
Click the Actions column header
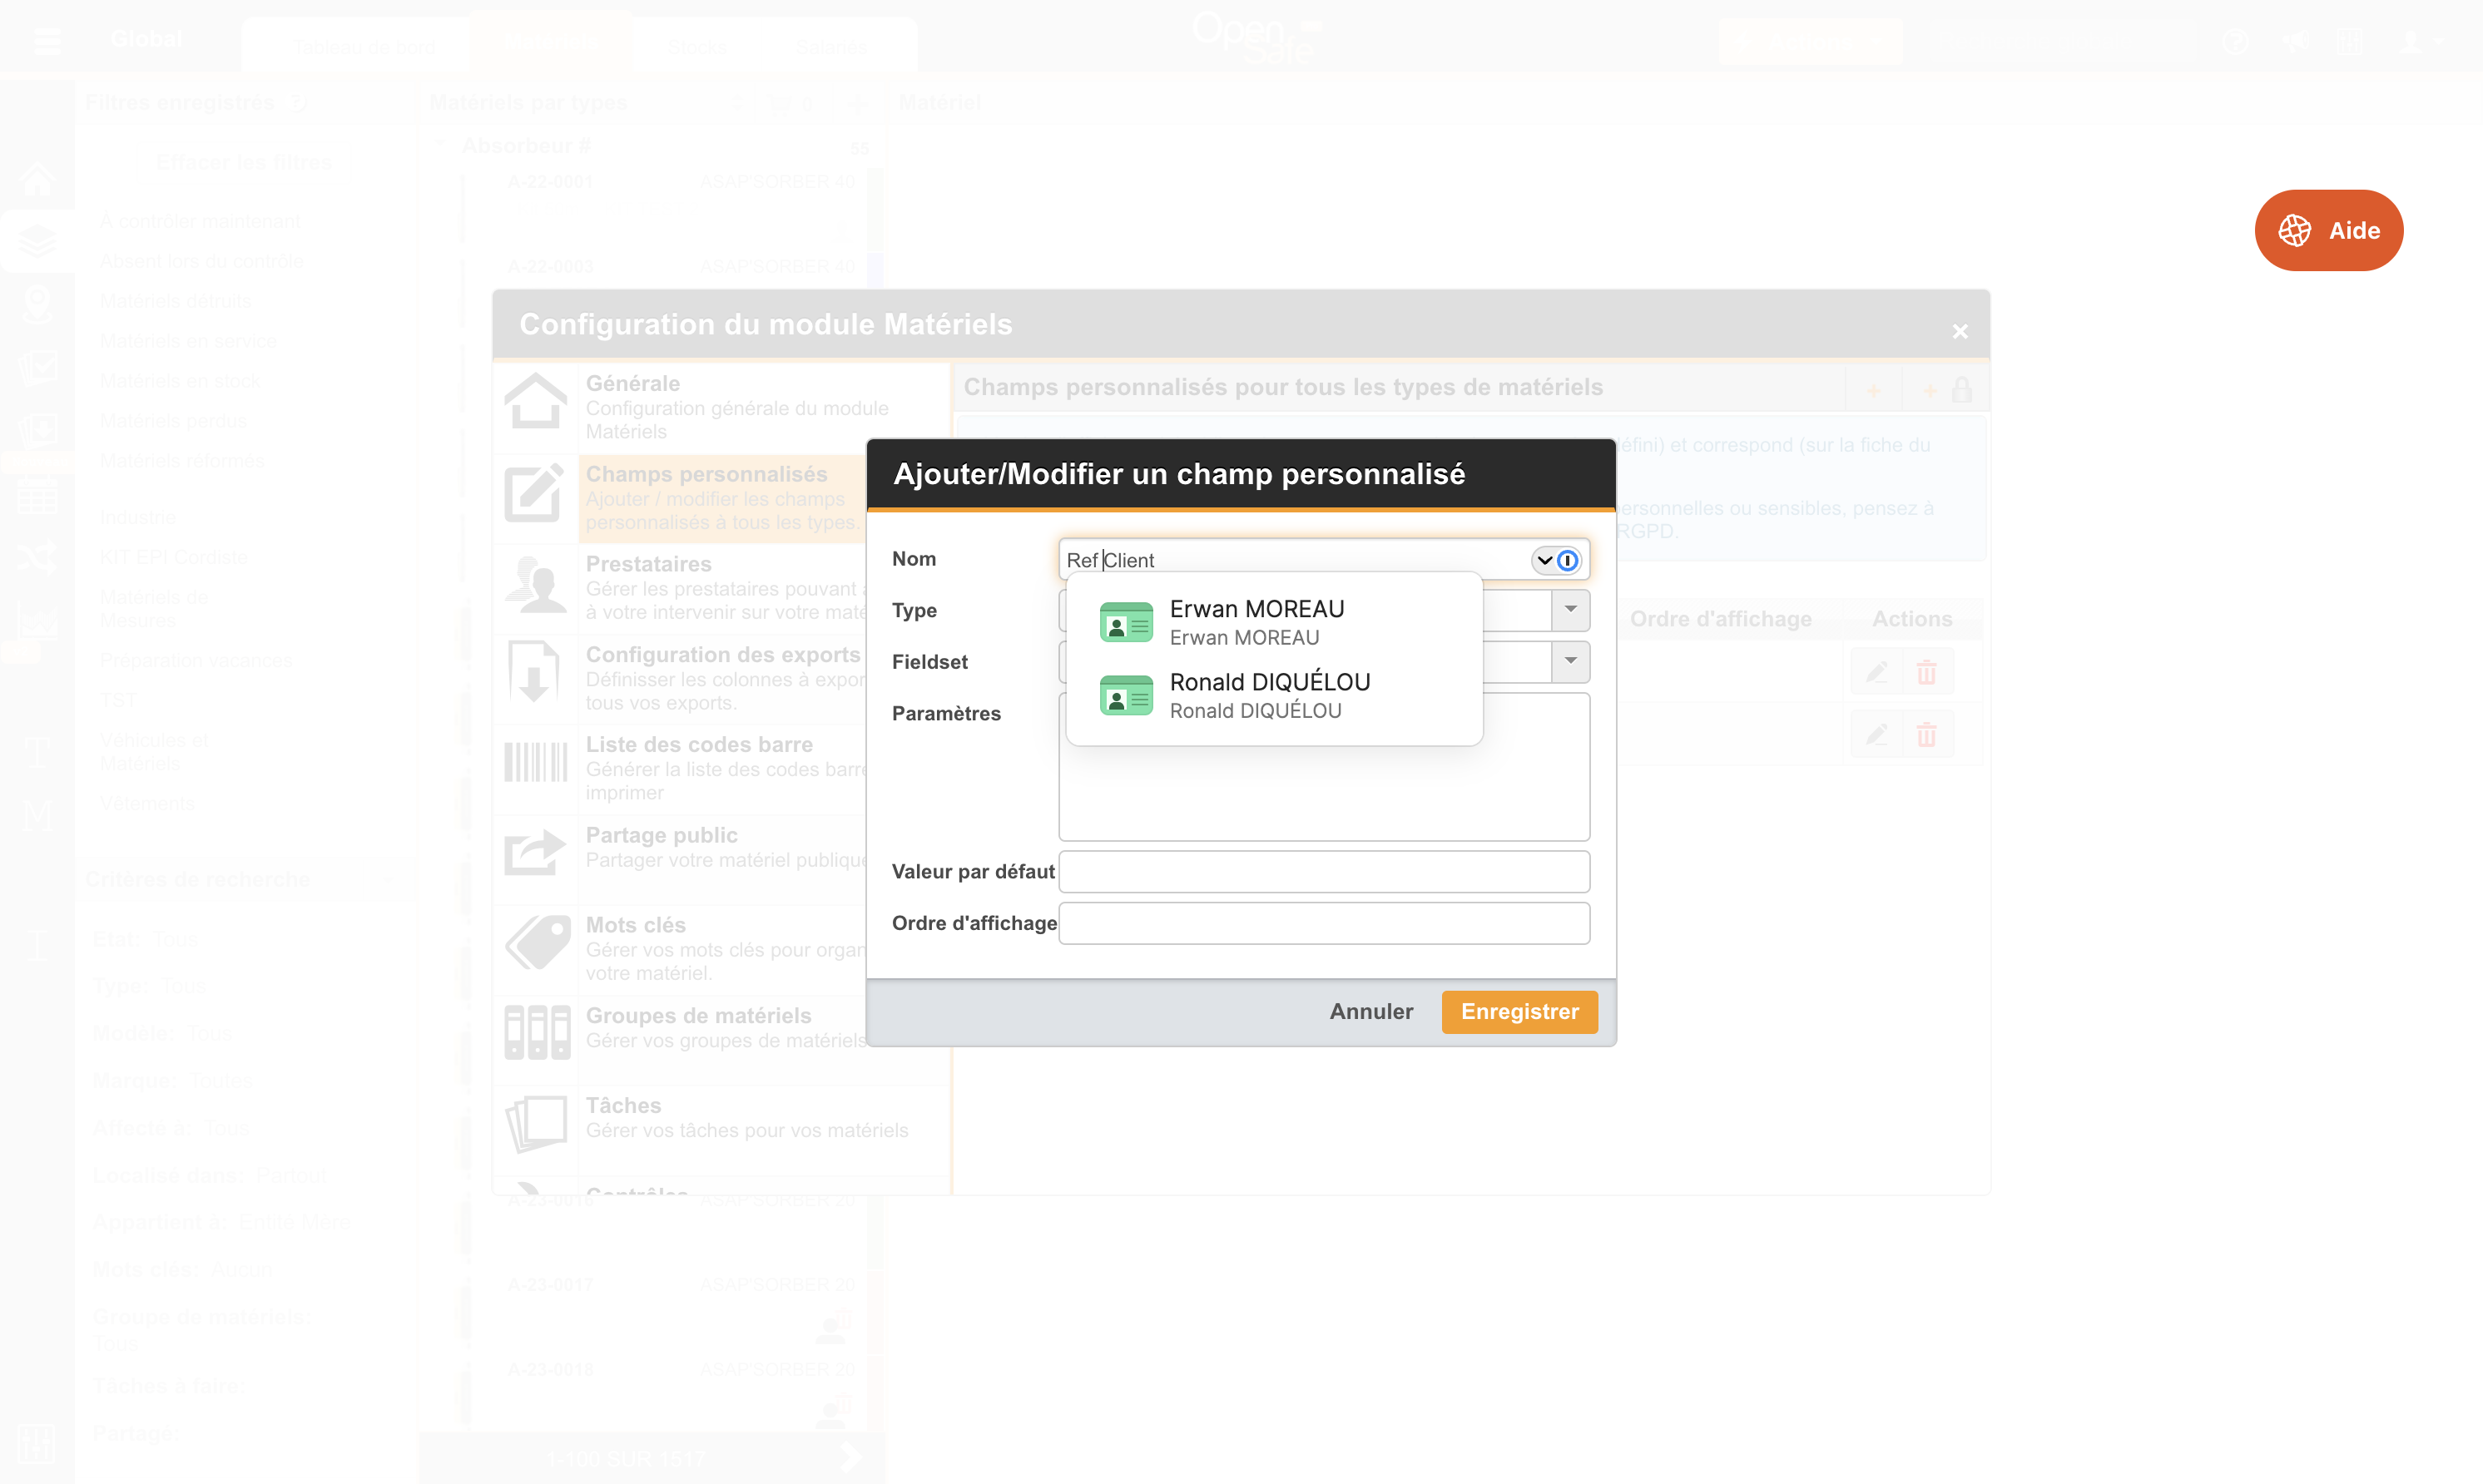(1911, 619)
